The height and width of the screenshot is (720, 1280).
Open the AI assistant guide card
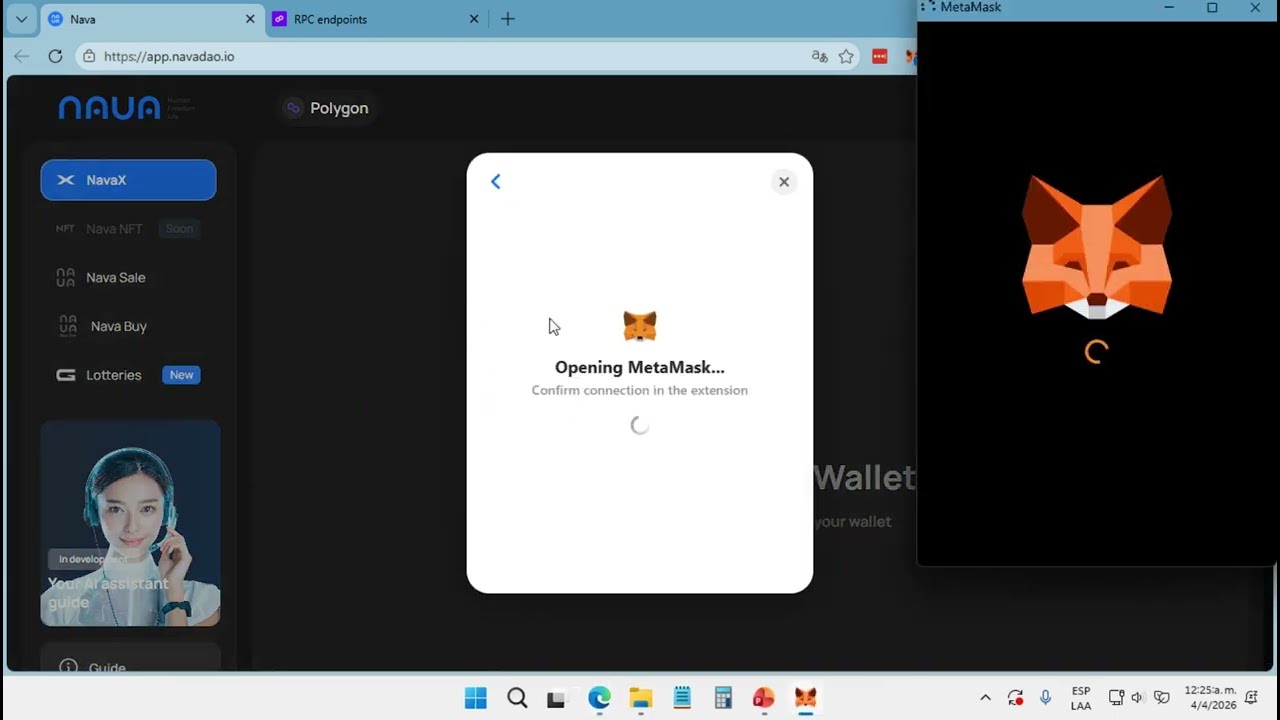coord(130,523)
